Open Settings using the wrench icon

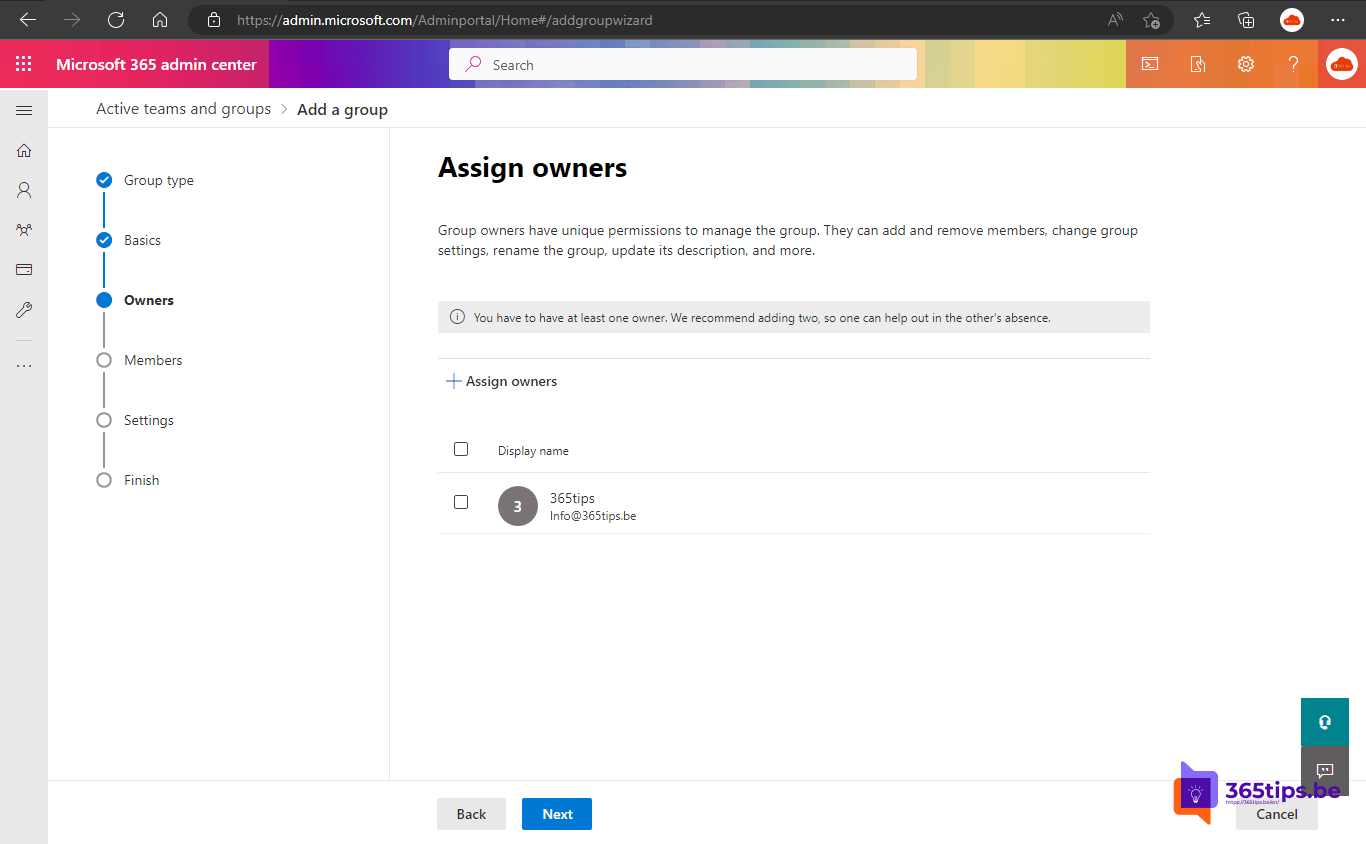tap(24, 309)
